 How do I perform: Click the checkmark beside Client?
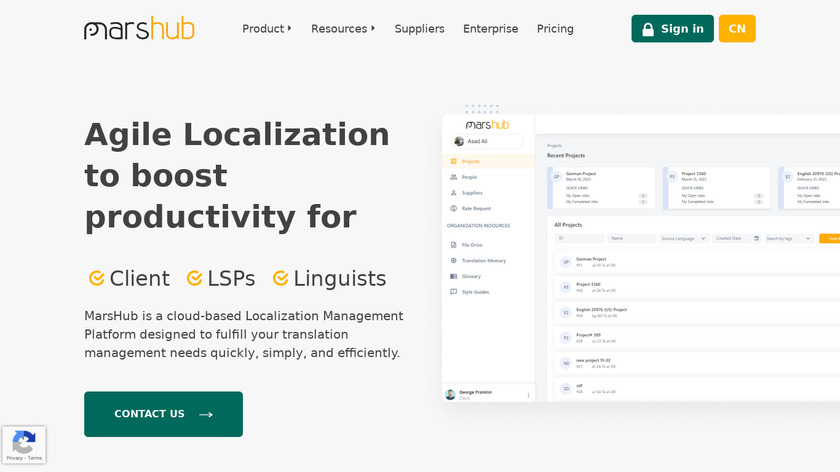(97, 278)
